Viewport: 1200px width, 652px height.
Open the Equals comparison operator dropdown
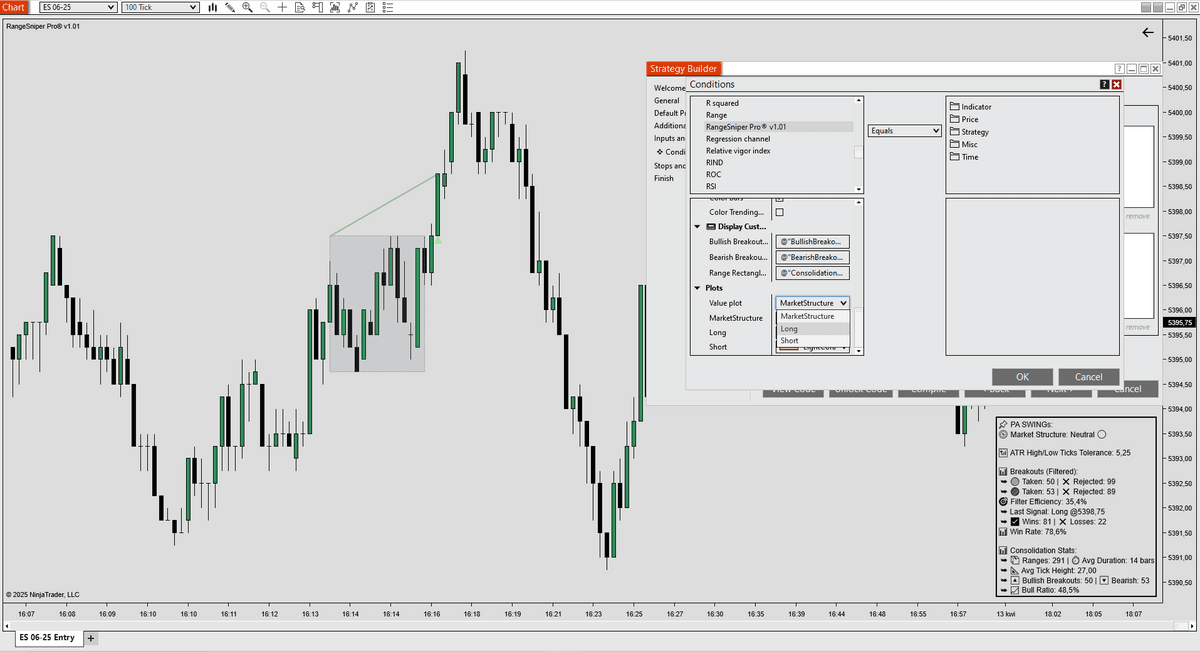(905, 131)
